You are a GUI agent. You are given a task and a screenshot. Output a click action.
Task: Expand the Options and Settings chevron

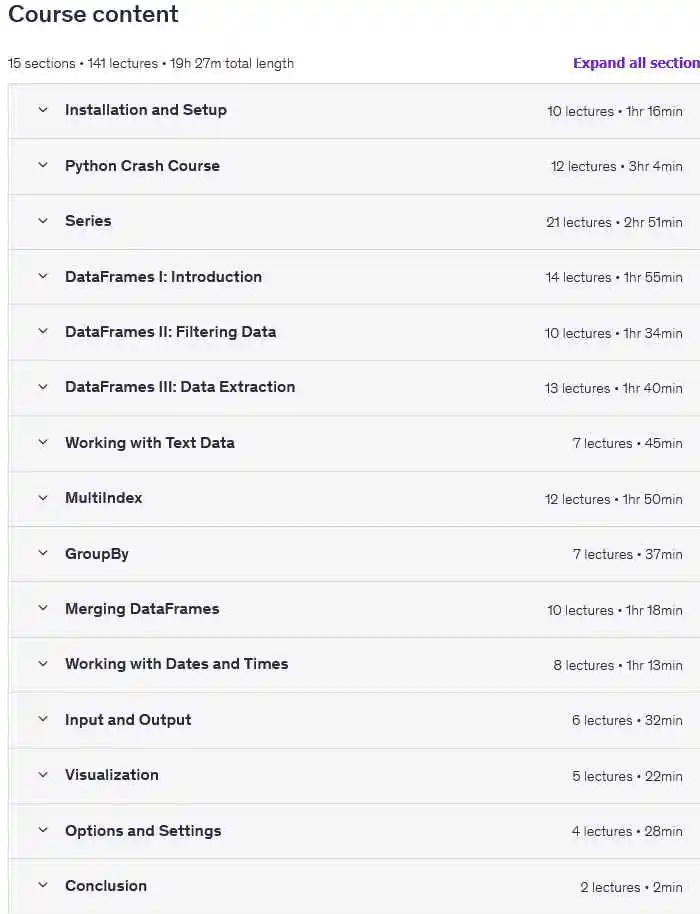click(43, 831)
